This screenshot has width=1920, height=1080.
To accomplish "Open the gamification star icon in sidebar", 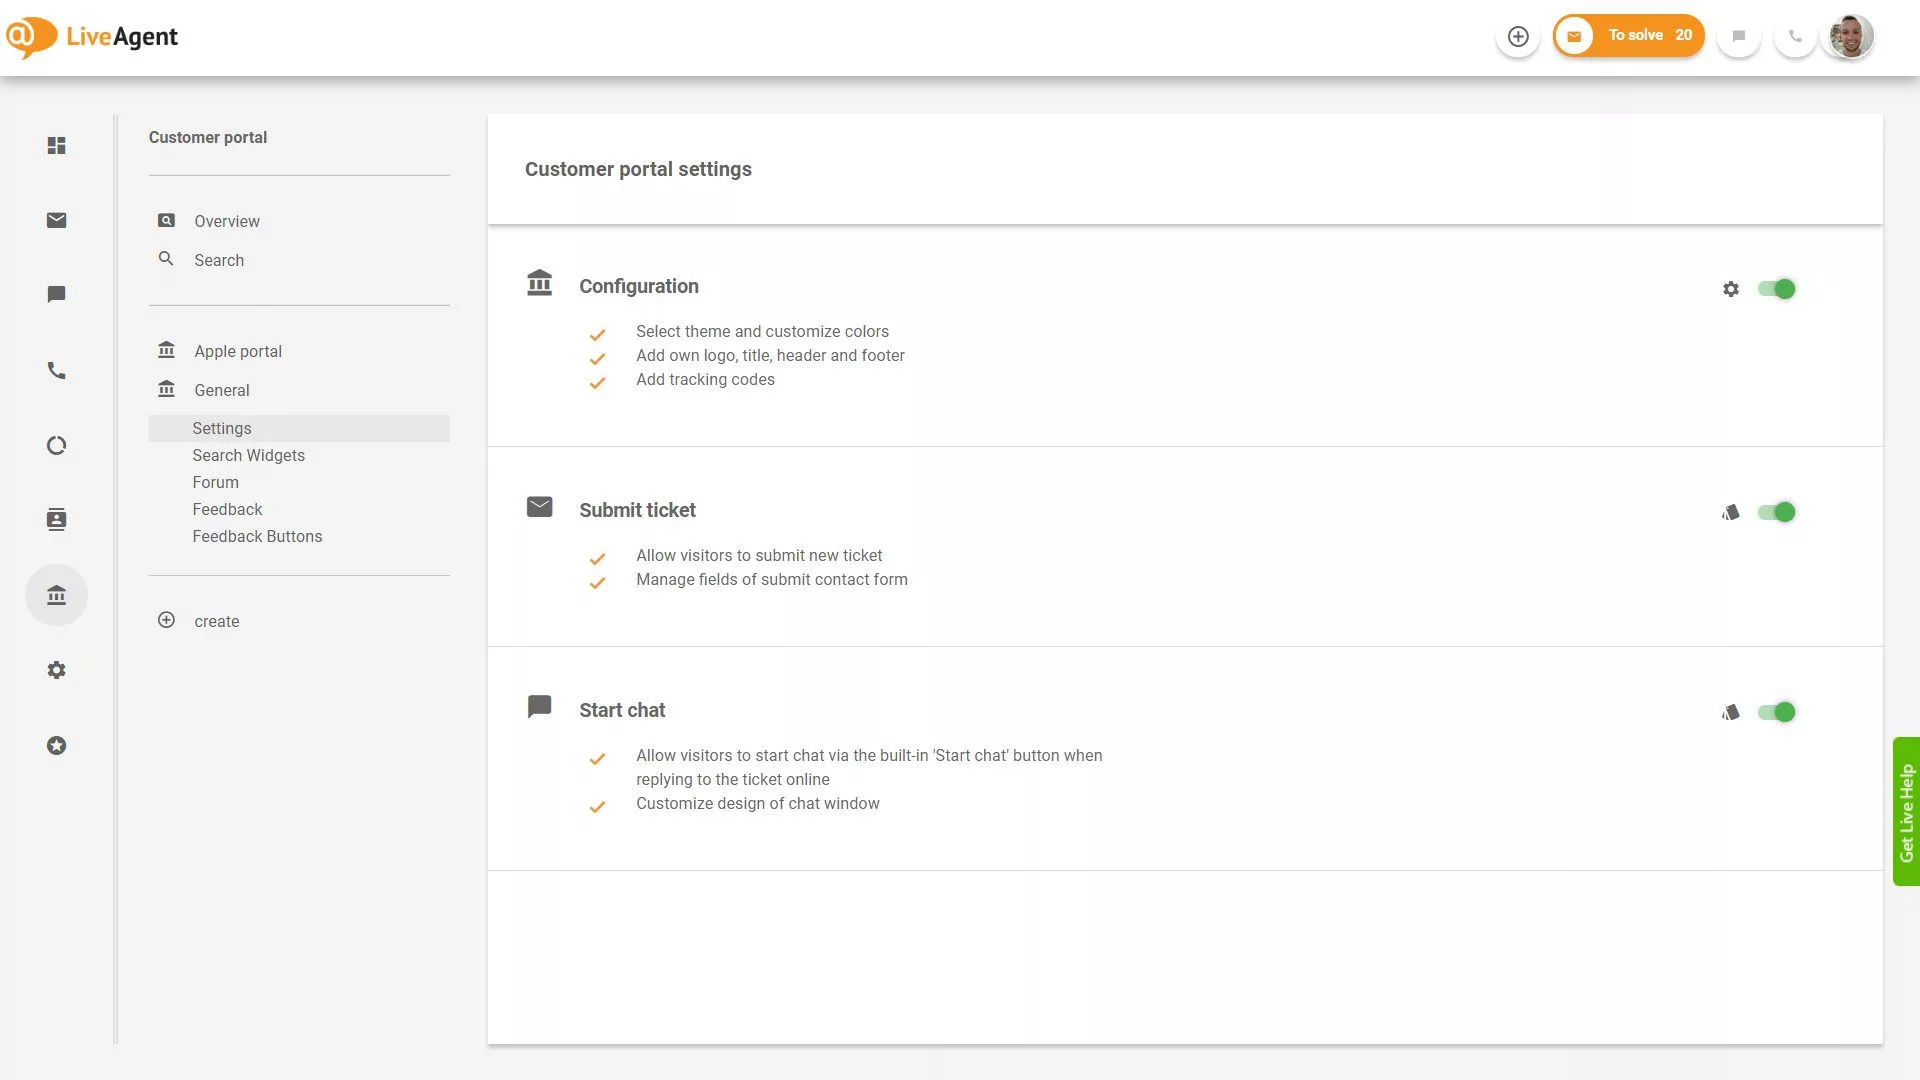I will 57,745.
